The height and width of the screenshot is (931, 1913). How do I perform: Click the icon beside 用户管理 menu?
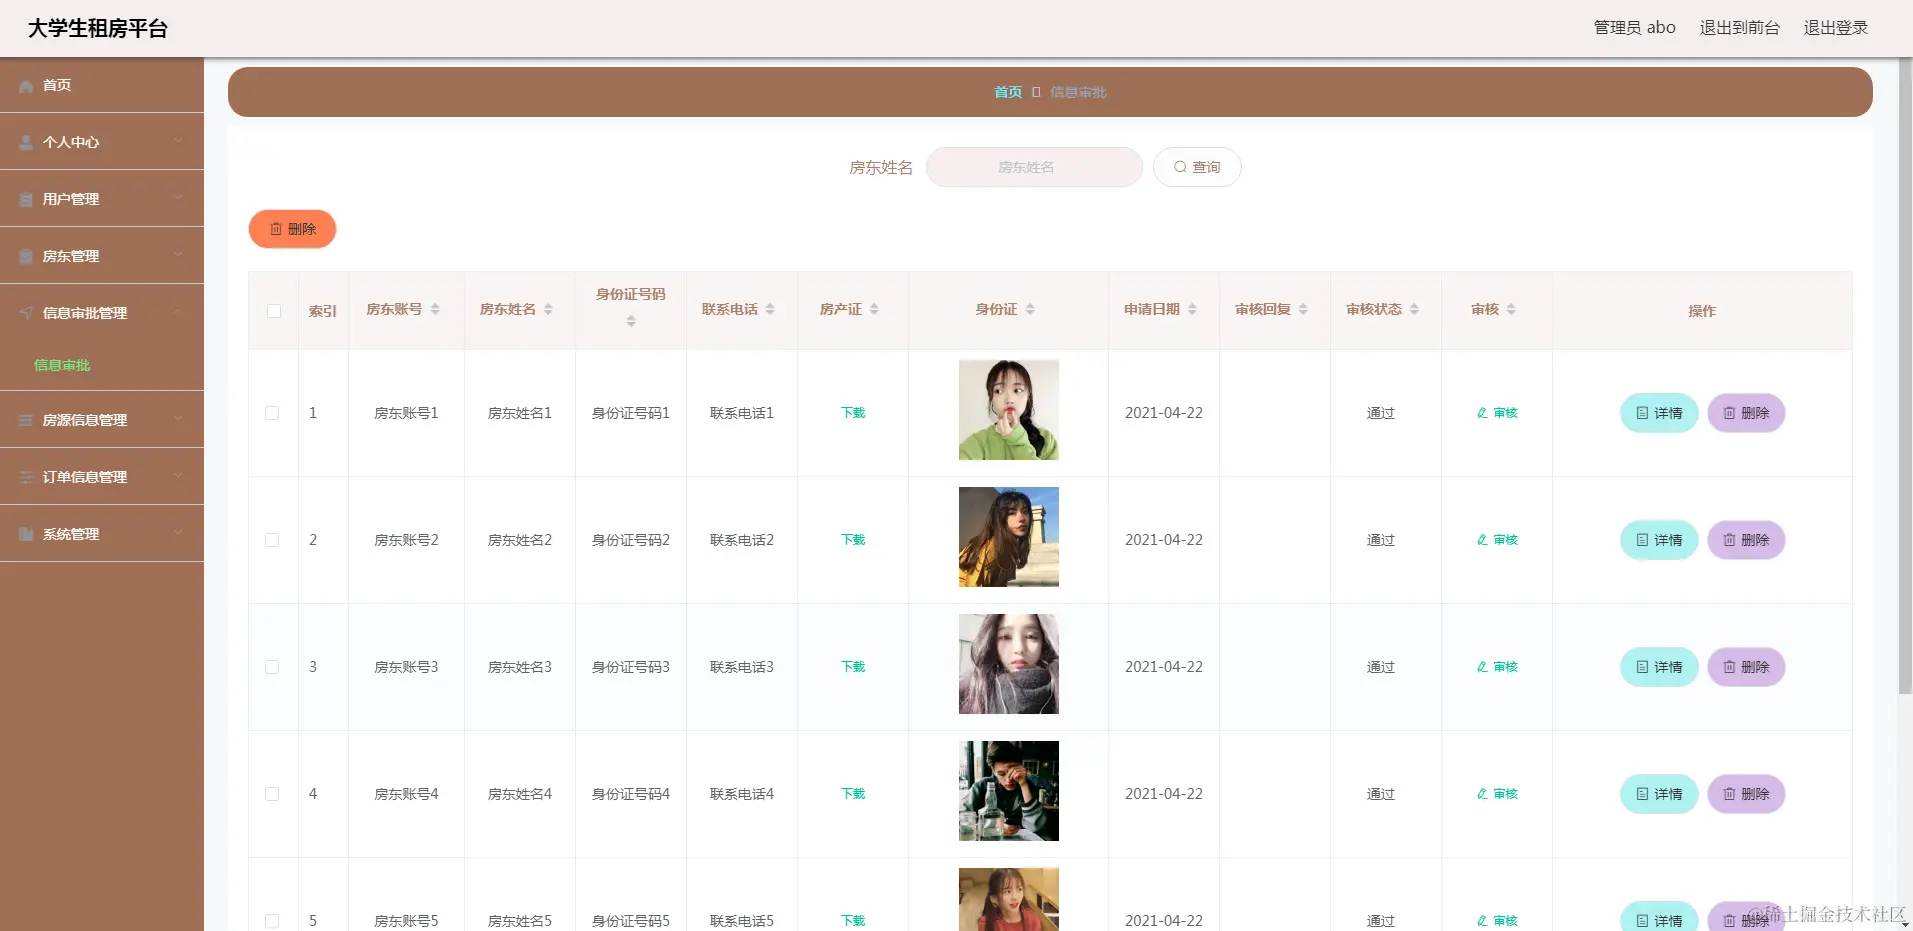26,200
